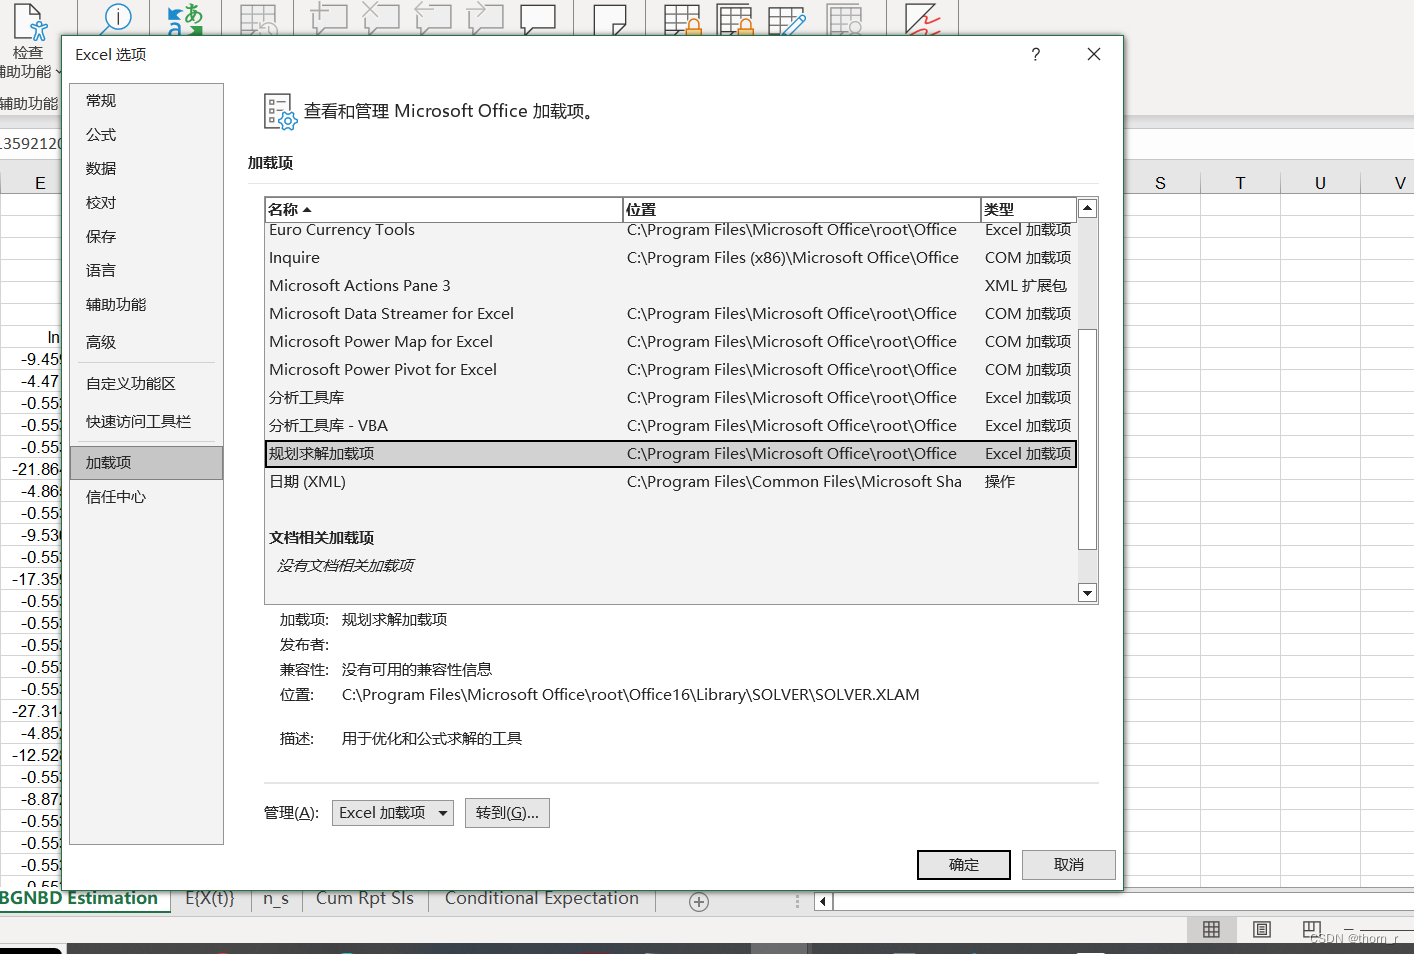Image resolution: width=1414 pixels, height=954 pixels.
Task: Click the Hide Ink ribbon icon
Action: click(x=922, y=18)
